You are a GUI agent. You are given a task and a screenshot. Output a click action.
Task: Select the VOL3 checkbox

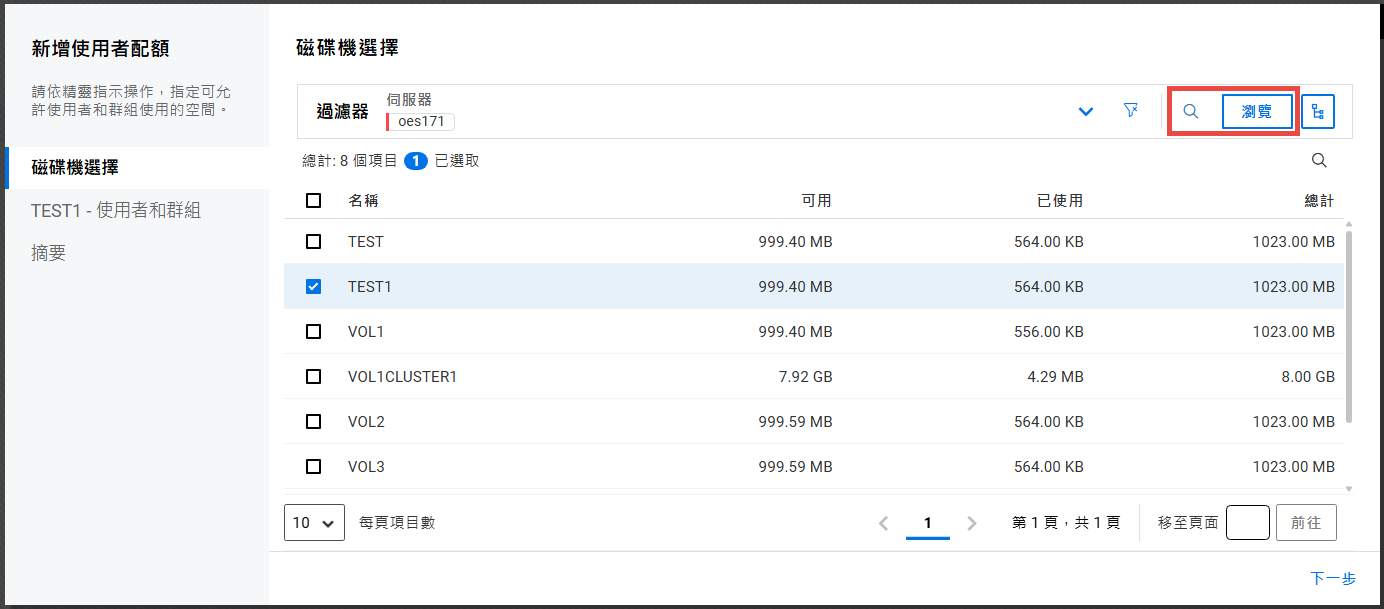[x=314, y=467]
